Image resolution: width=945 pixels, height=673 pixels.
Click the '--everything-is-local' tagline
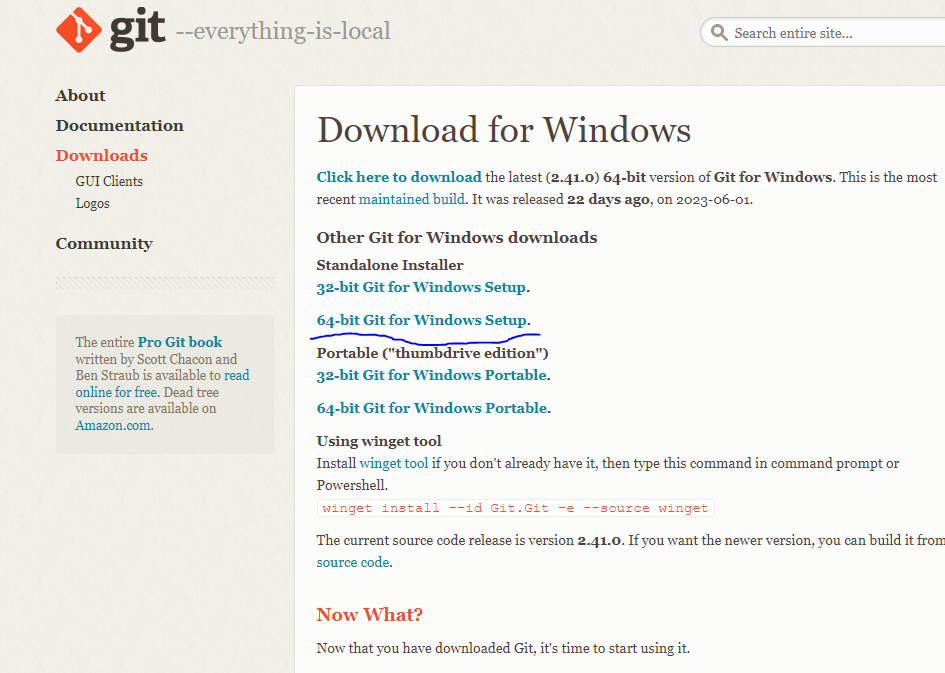[283, 31]
